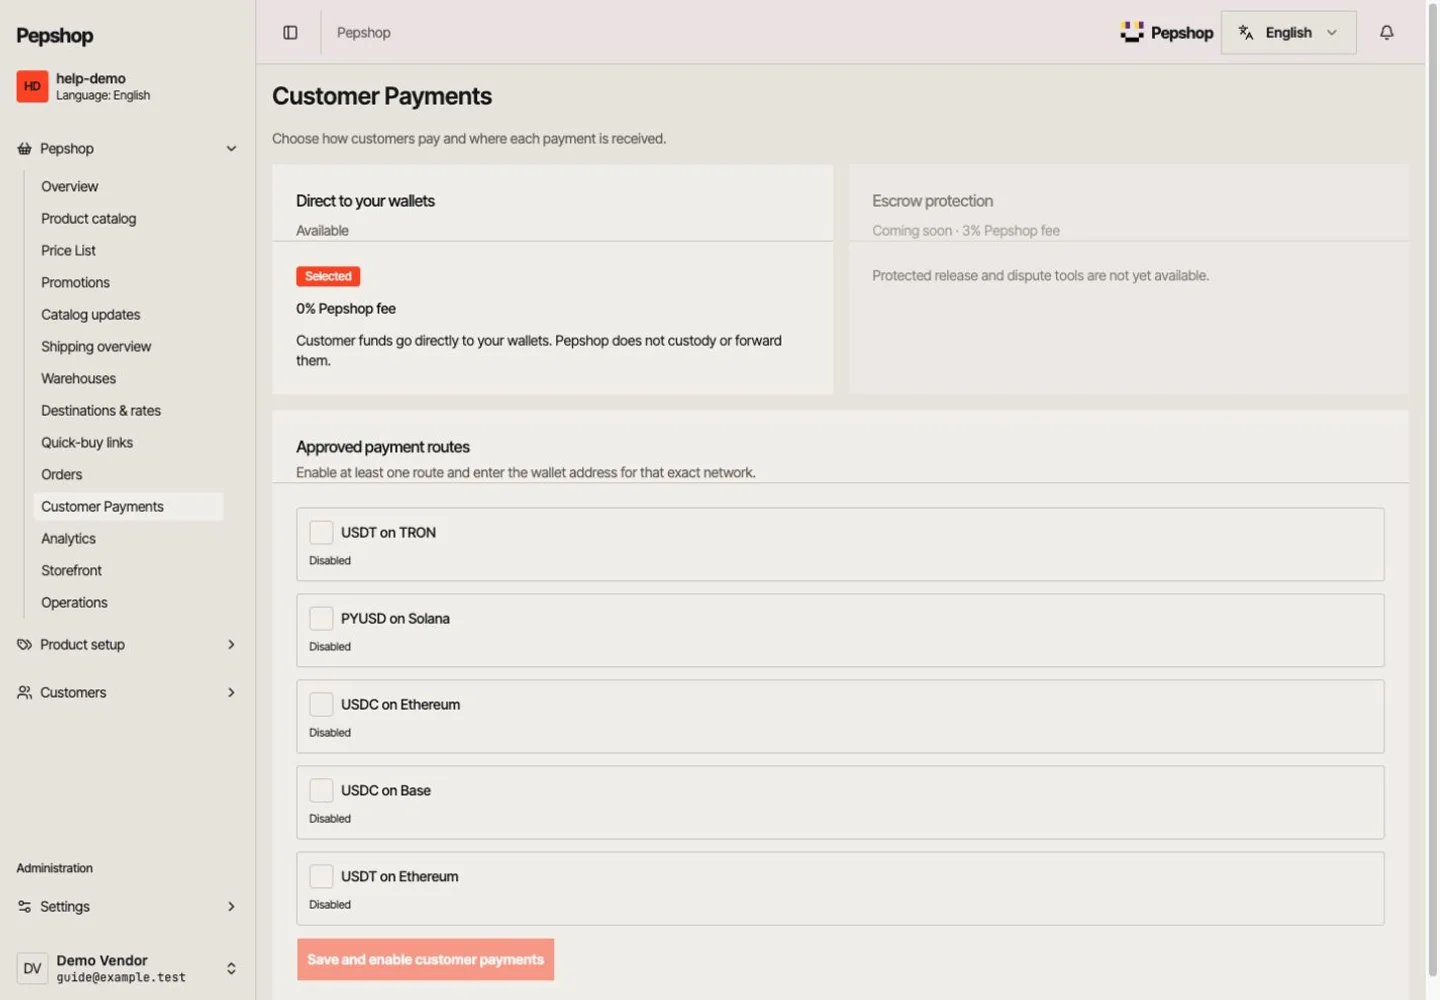Select the Direct to your wallets card
Viewport: 1440px width, 1000px height.
click(x=552, y=279)
